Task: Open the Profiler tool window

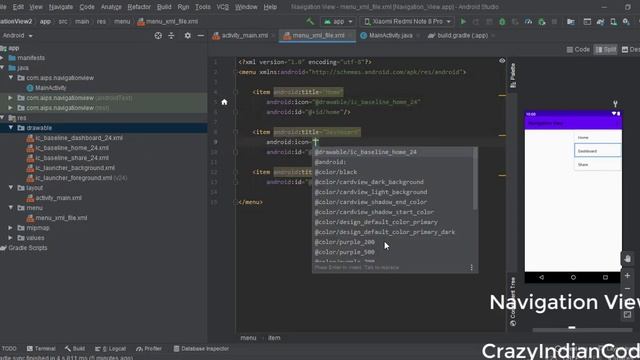Action: coord(149,349)
